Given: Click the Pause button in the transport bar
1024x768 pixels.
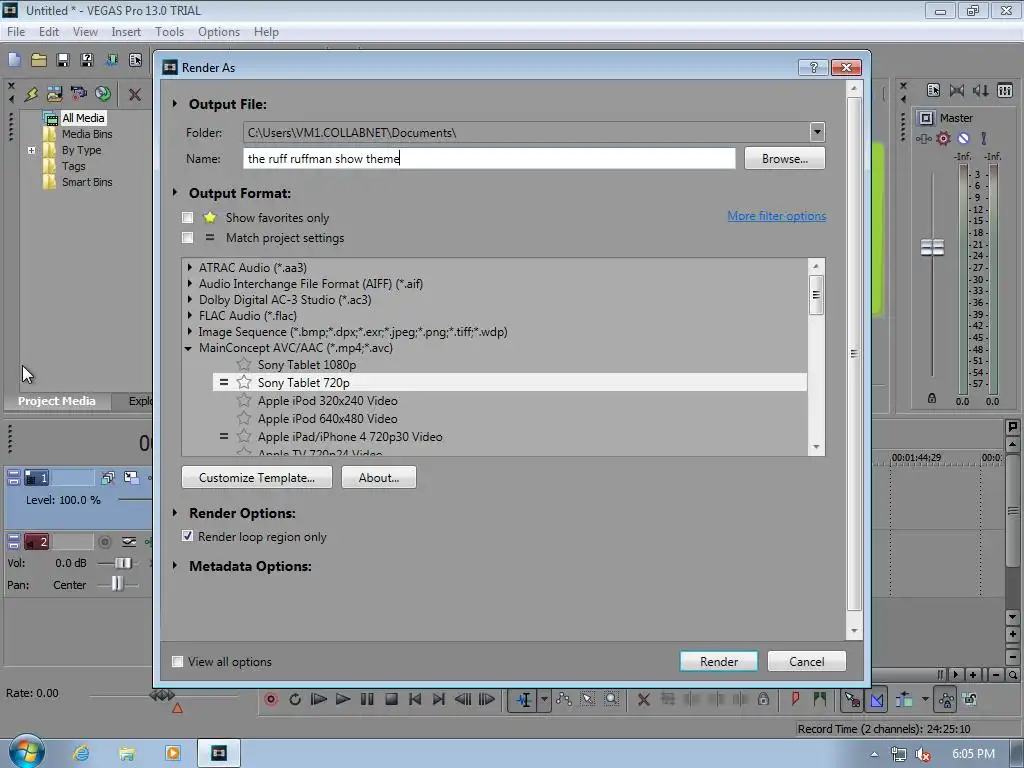Looking at the screenshot, I should (367, 699).
